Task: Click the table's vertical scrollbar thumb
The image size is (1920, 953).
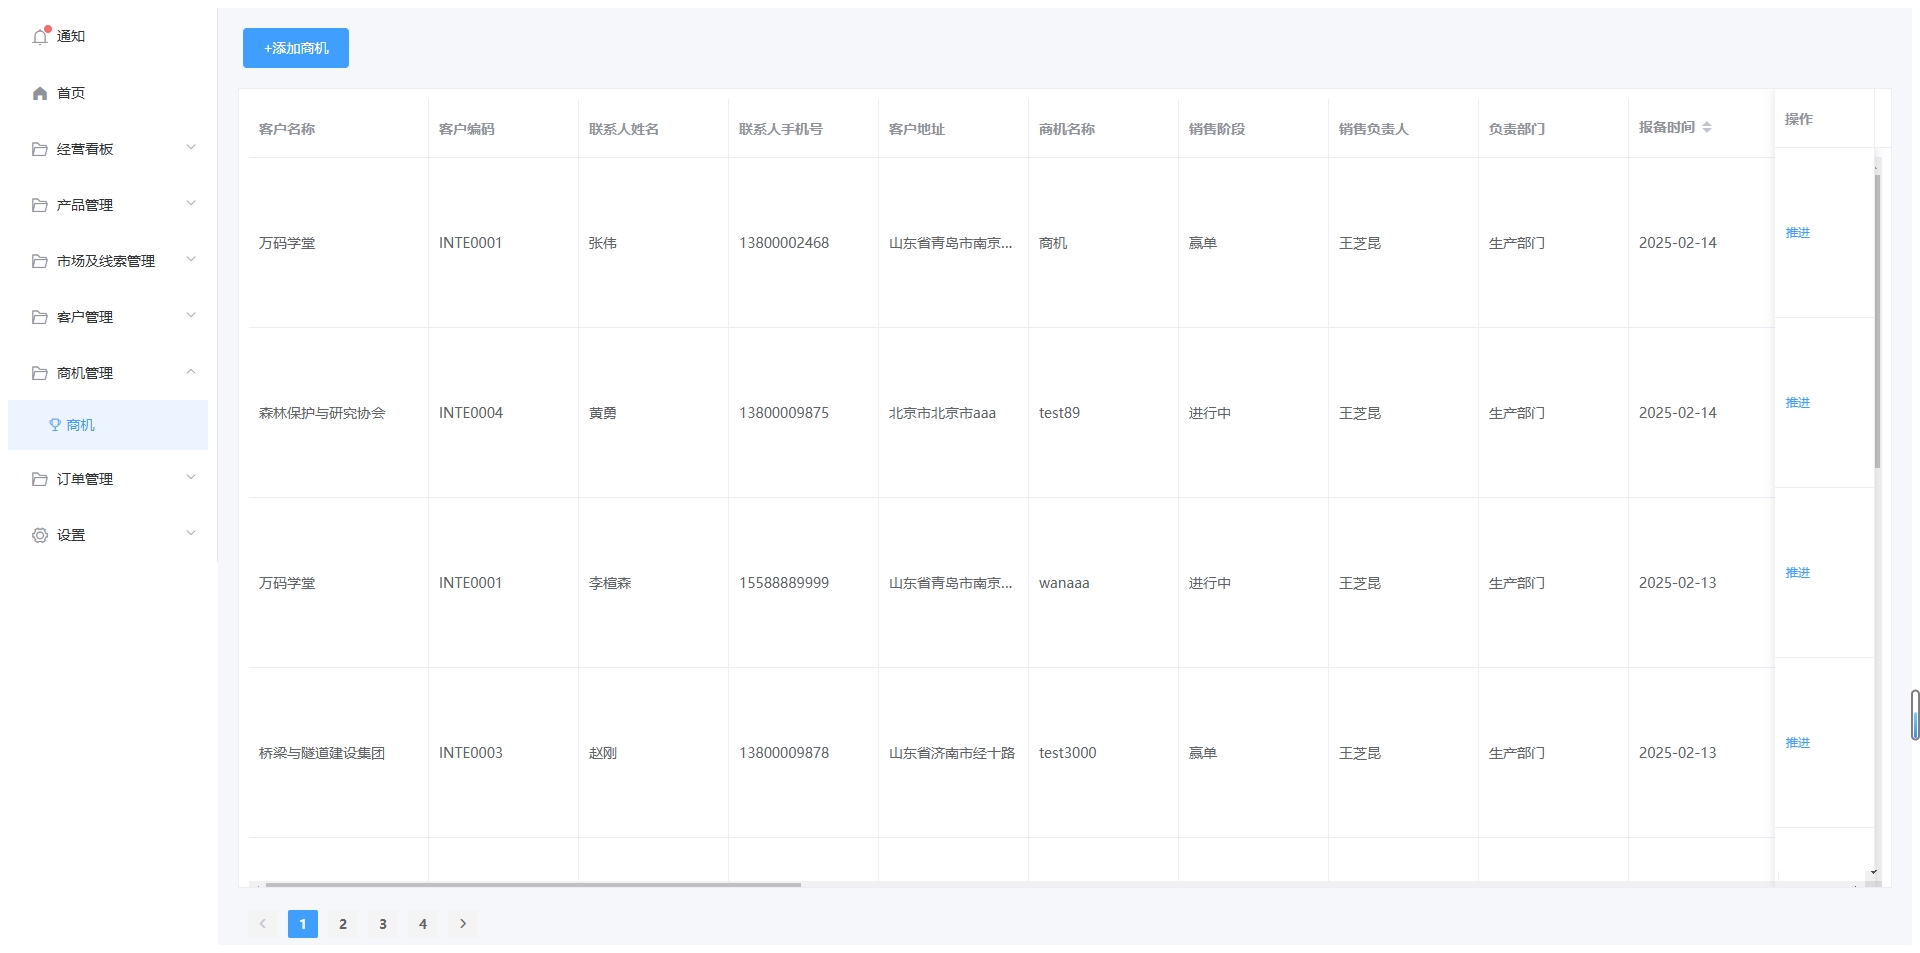Action: (x=1877, y=320)
